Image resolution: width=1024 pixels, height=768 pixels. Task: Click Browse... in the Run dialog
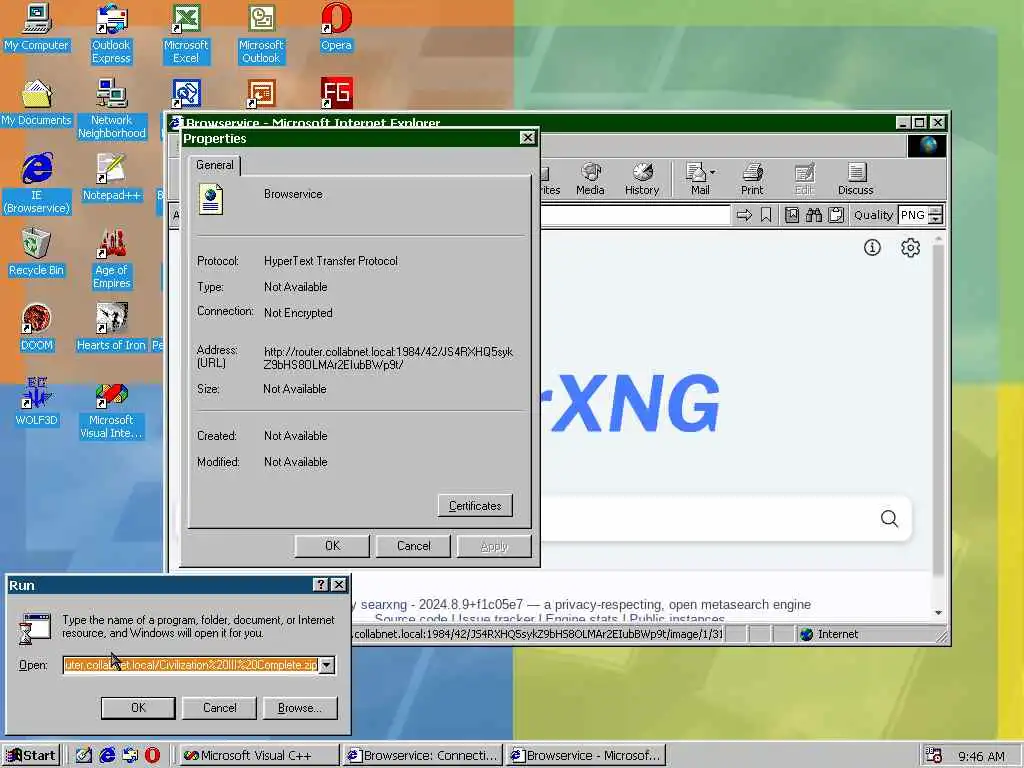[x=300, y=707]
